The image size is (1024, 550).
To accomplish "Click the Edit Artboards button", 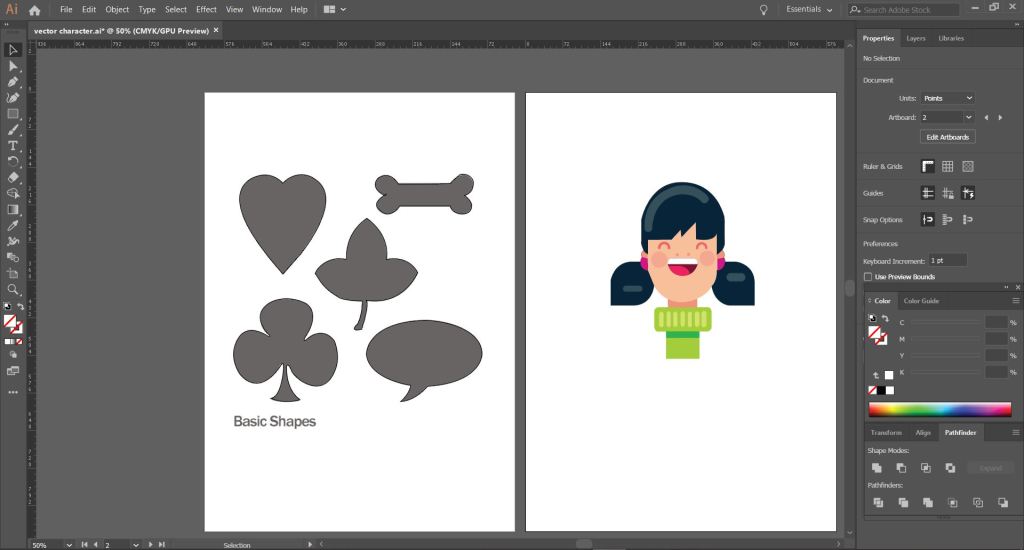I will tap(947, 137).
